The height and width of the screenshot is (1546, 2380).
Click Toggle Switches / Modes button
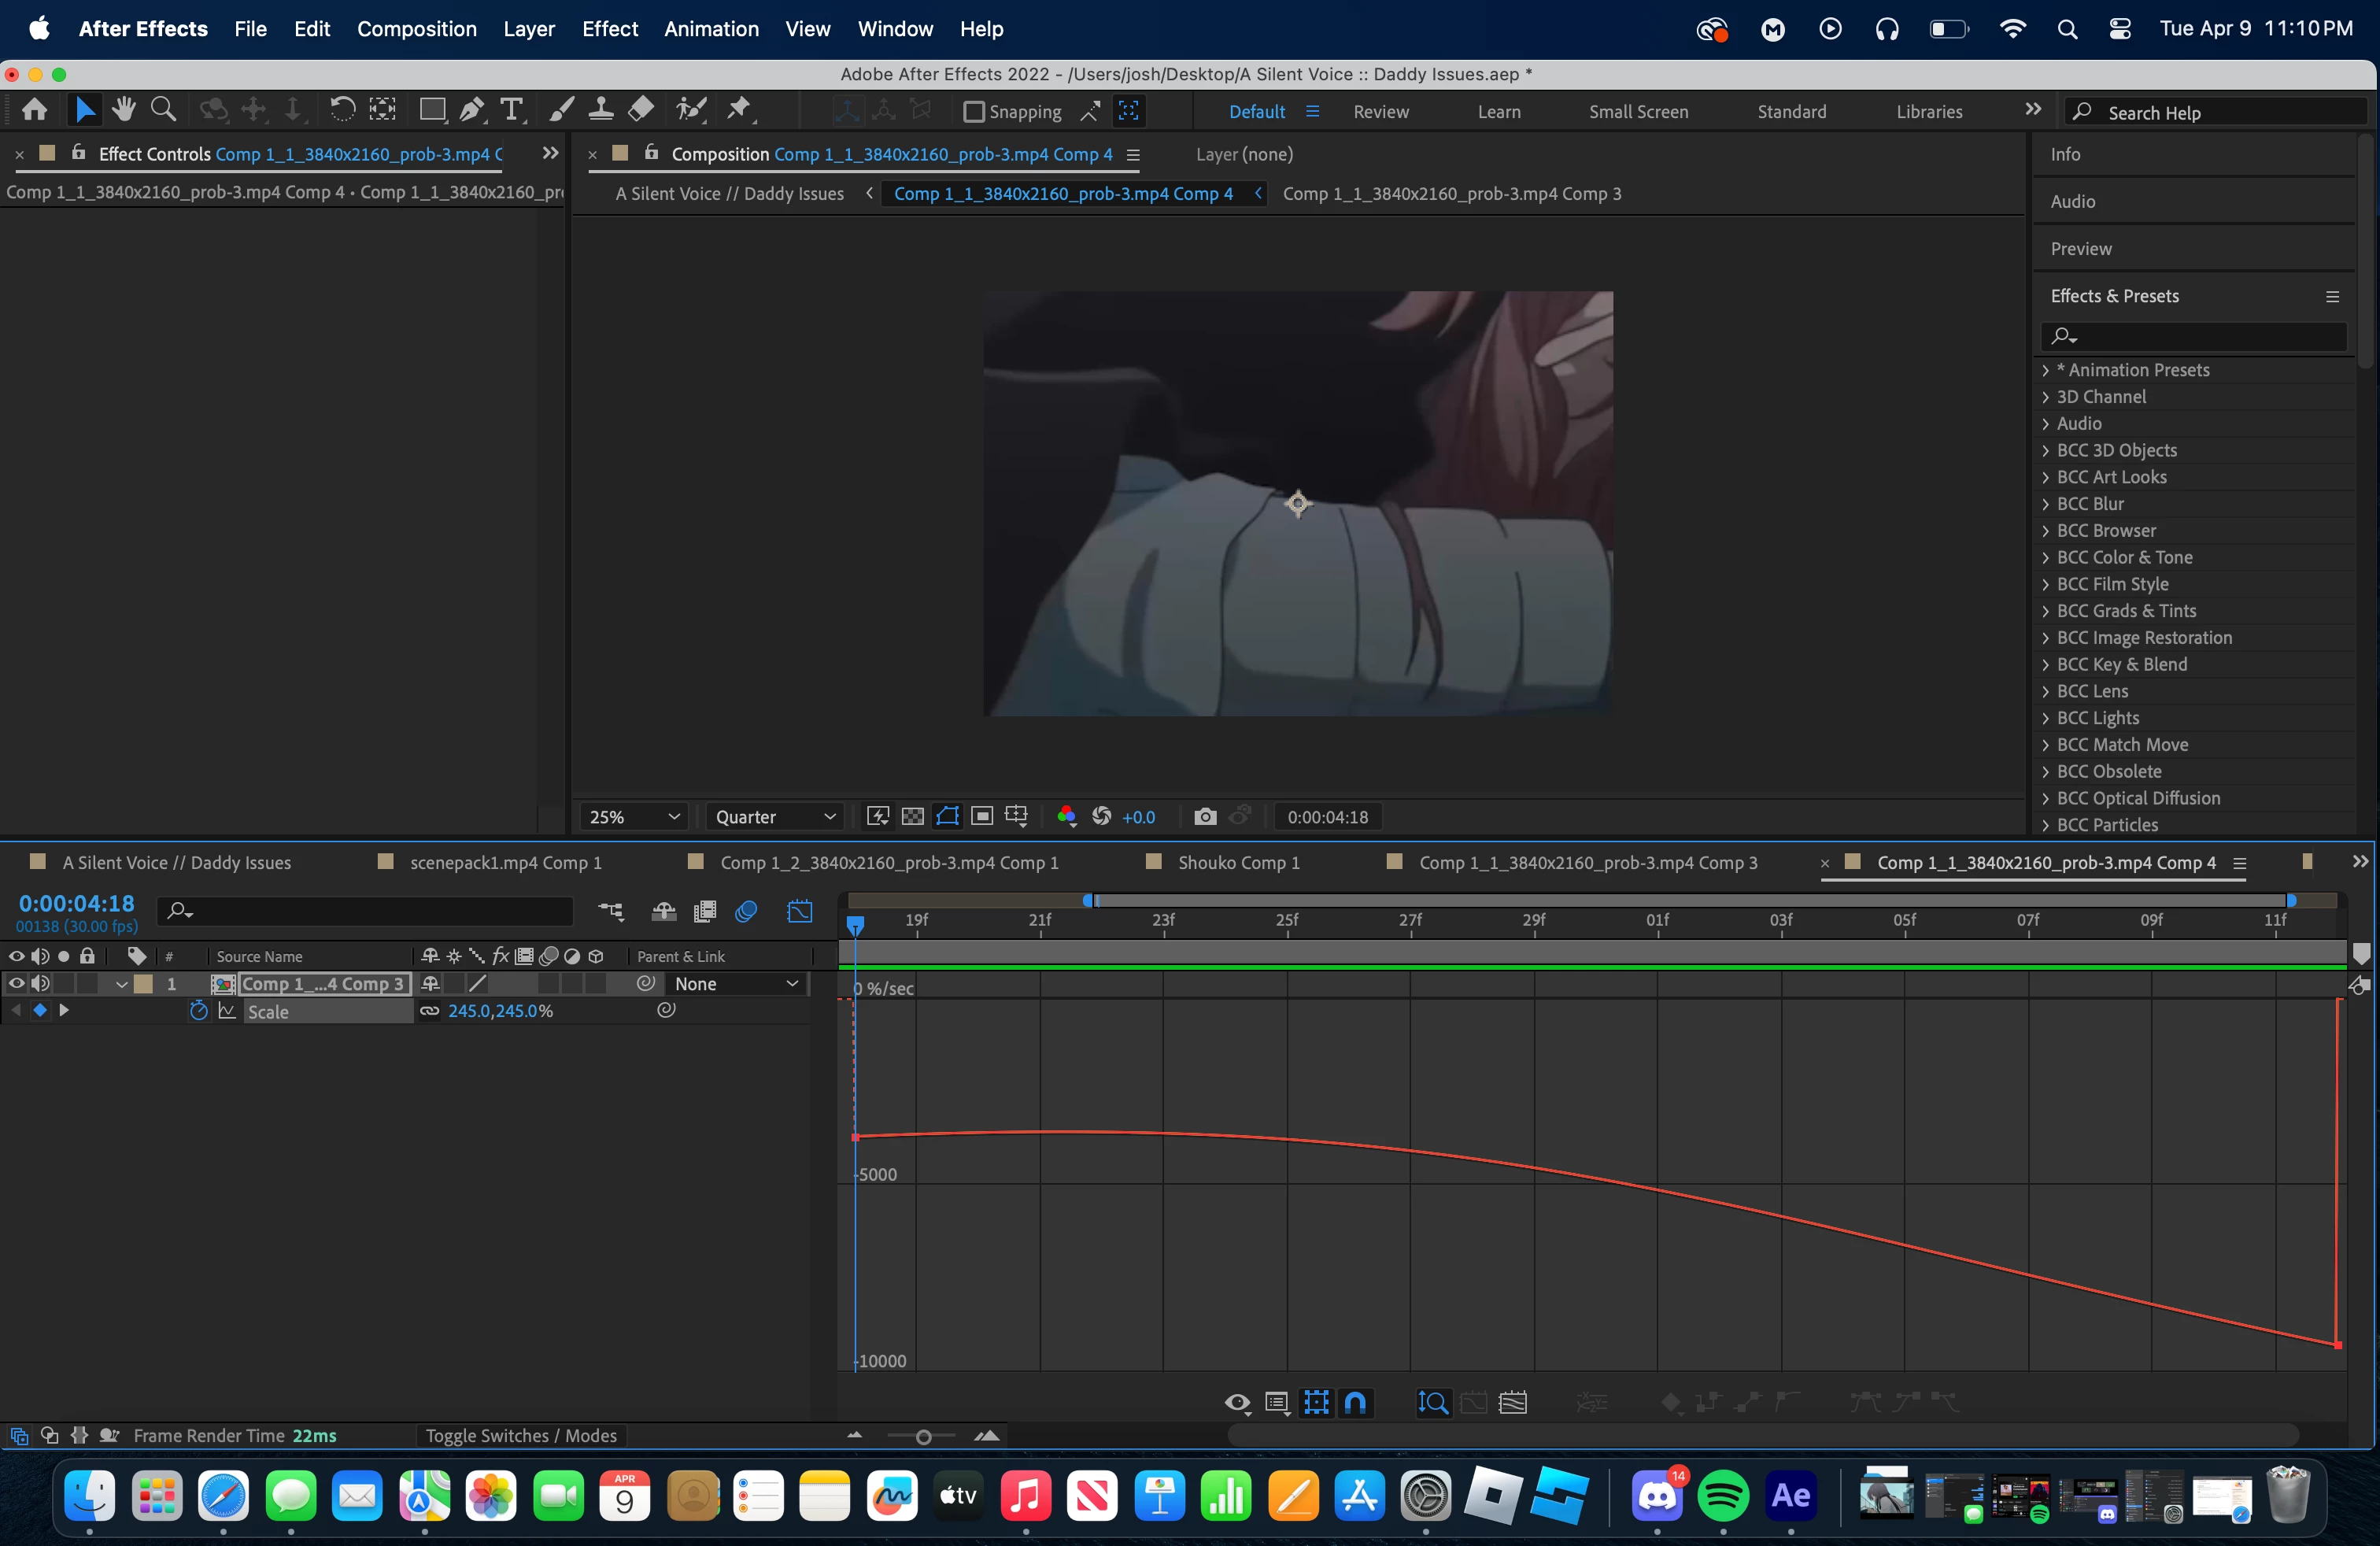coord(521,1435)
